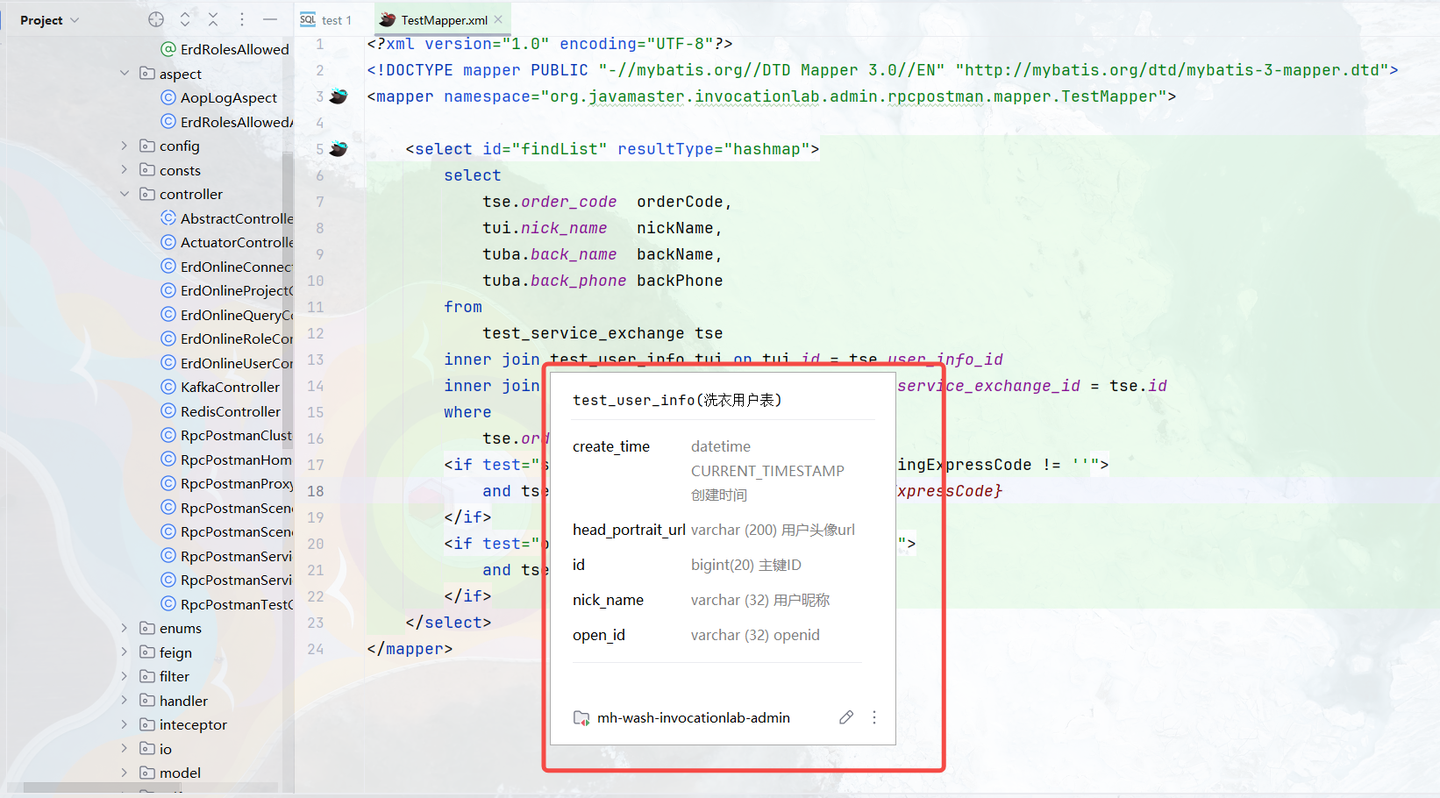Open the Project panel options kebab menu

coord(240,19)
